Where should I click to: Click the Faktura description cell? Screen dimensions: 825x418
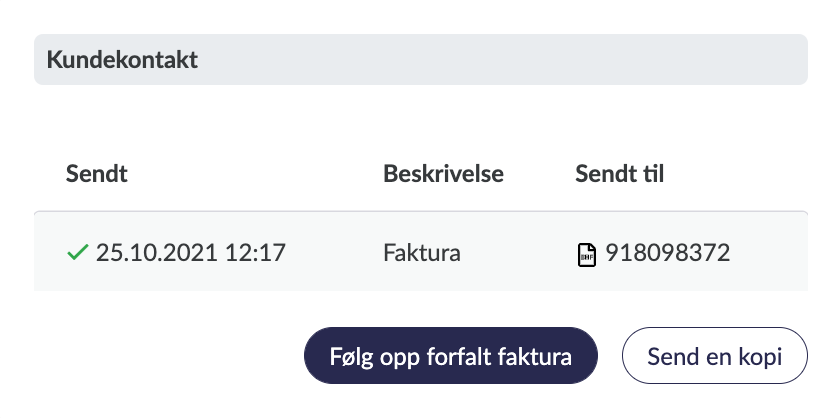coord(421,253)
